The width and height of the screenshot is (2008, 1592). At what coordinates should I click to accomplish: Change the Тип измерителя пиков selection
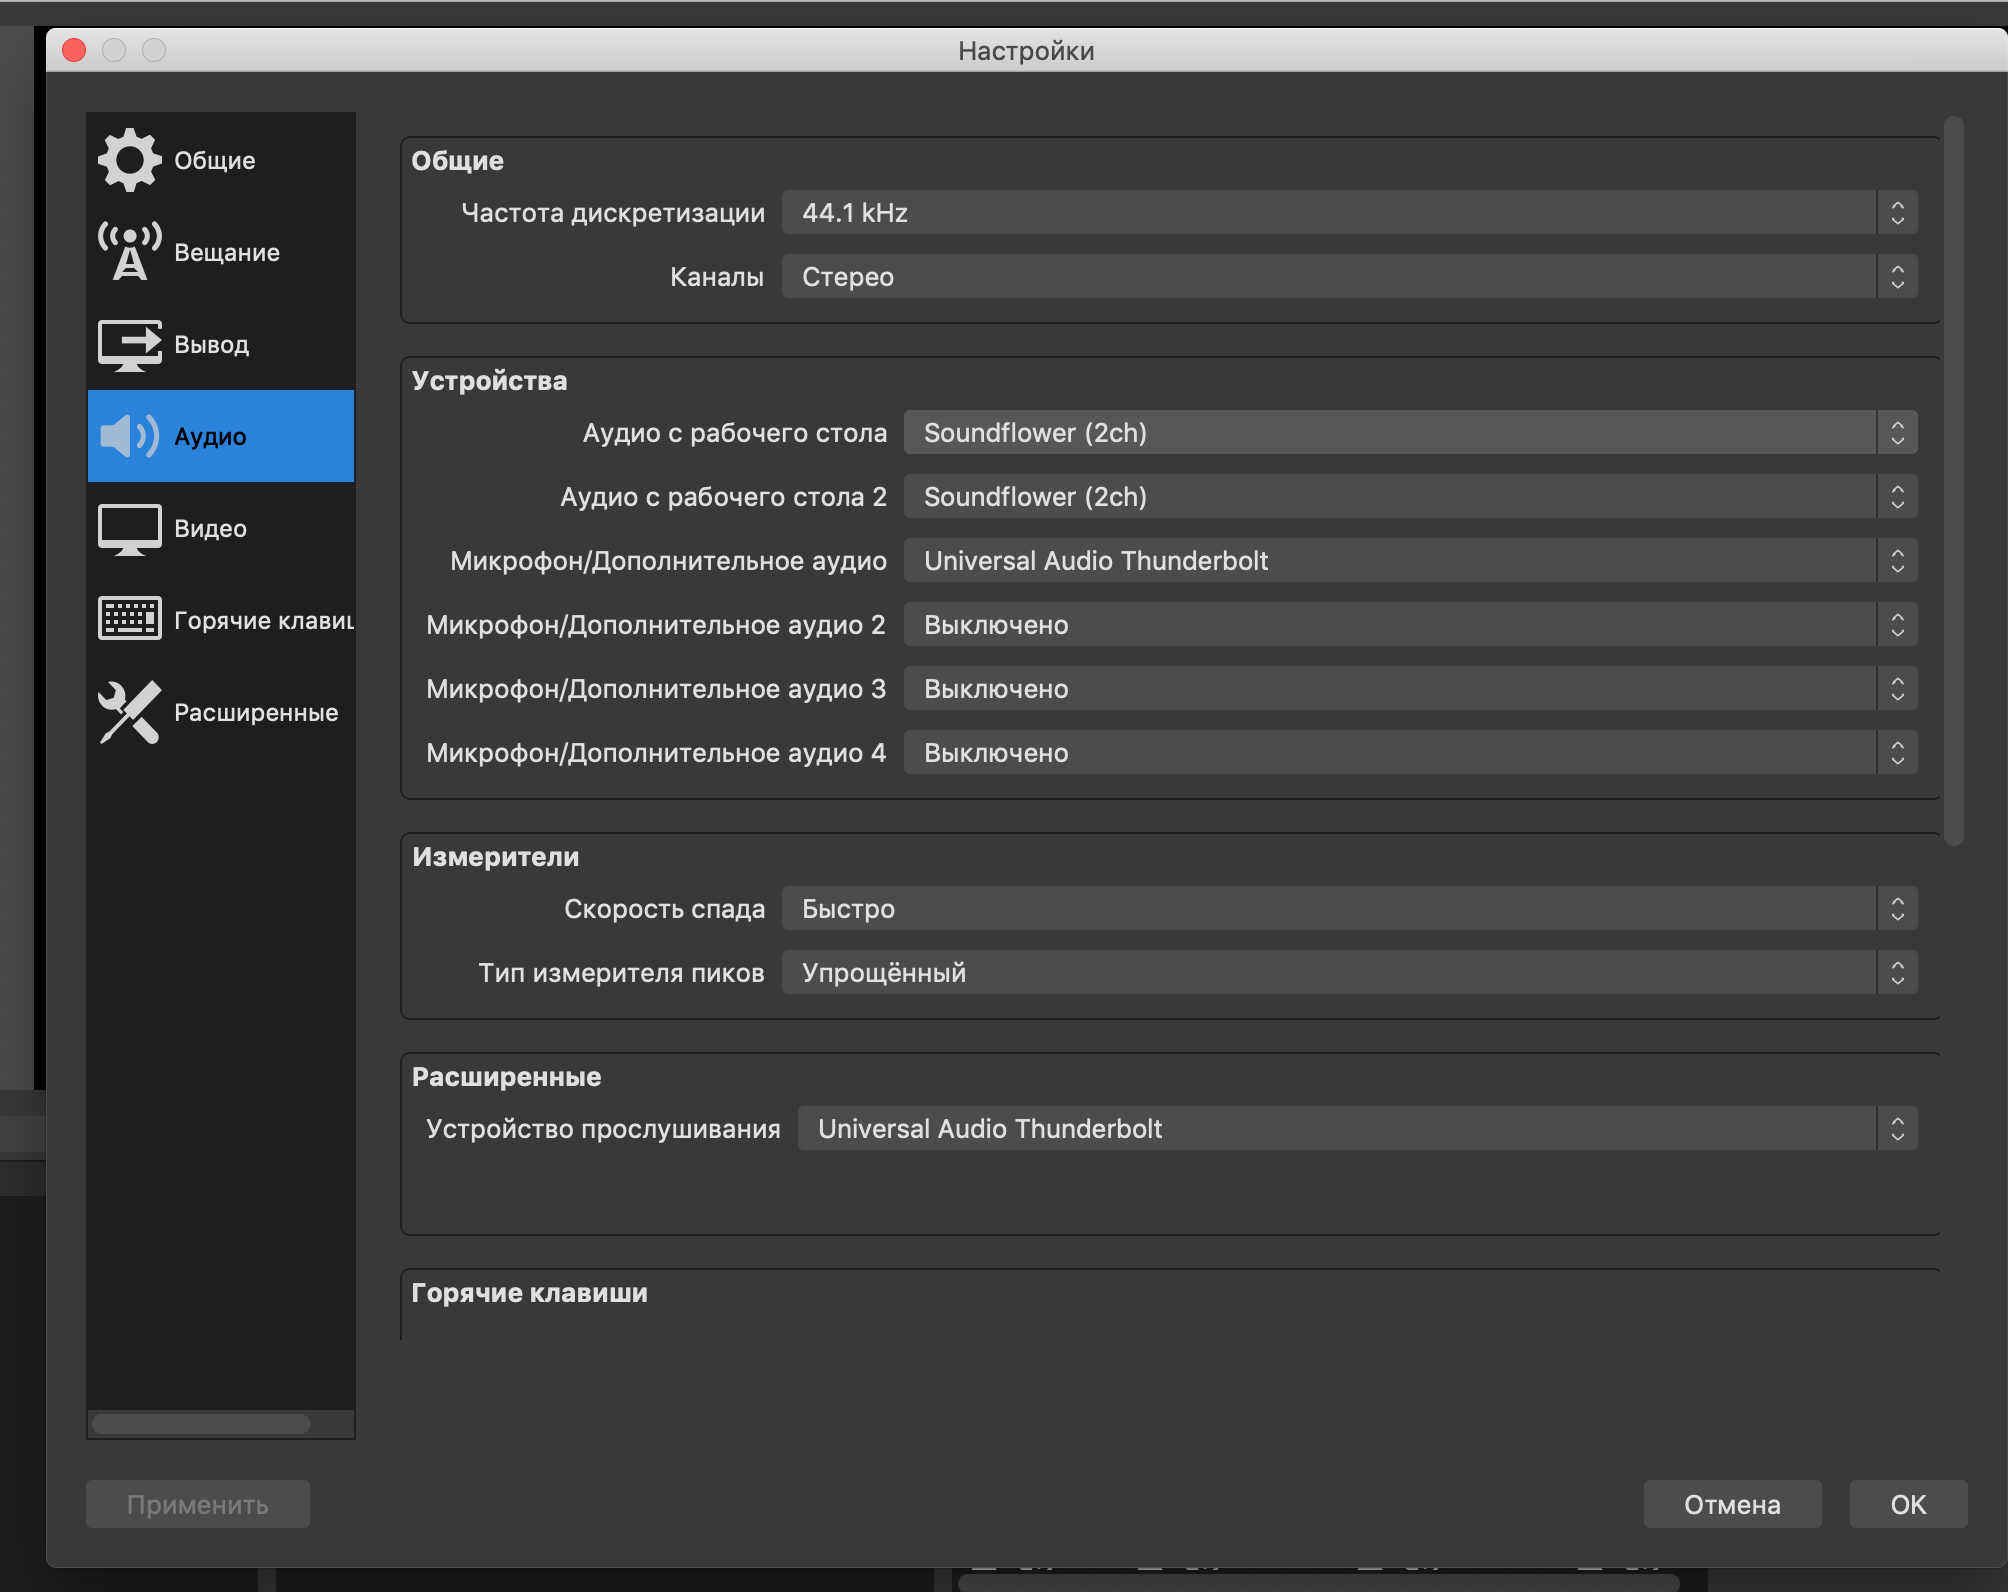tap(1349, 972)
